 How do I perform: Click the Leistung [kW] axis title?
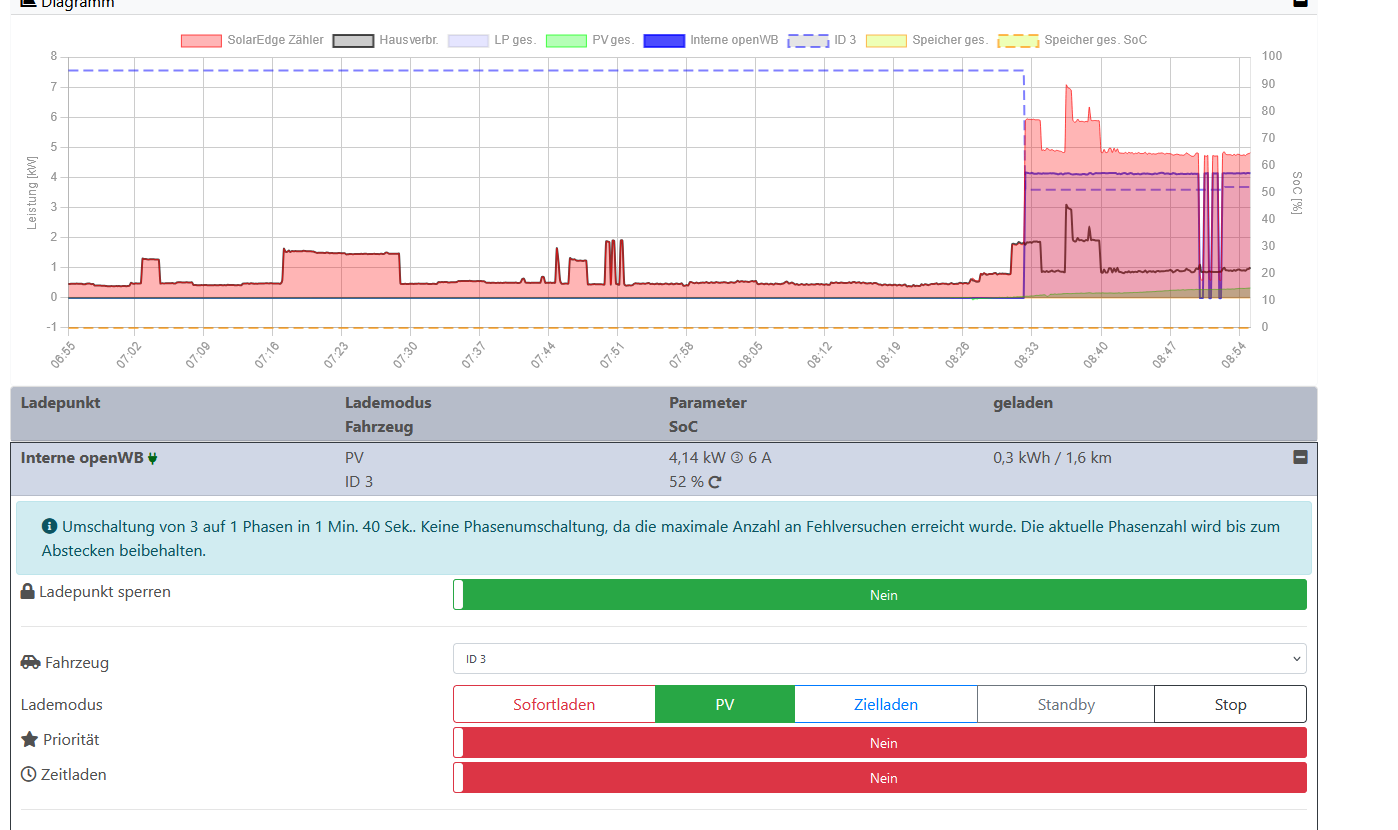pos(32,191)
